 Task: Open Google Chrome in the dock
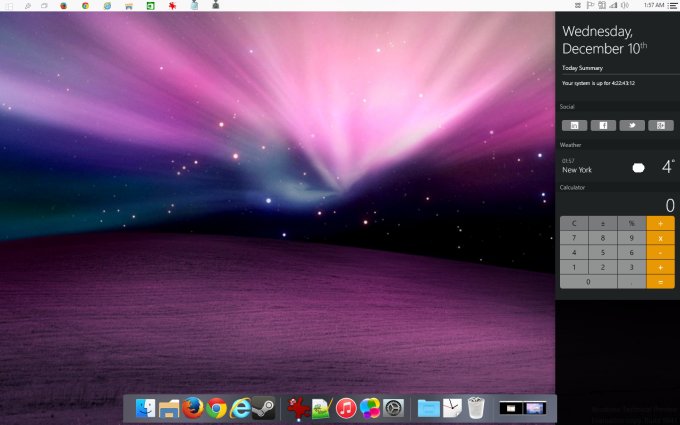(217, 408)
